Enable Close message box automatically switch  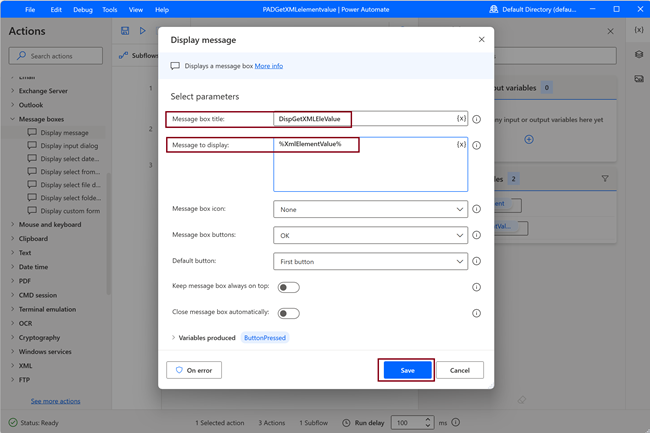pos(289,313)
